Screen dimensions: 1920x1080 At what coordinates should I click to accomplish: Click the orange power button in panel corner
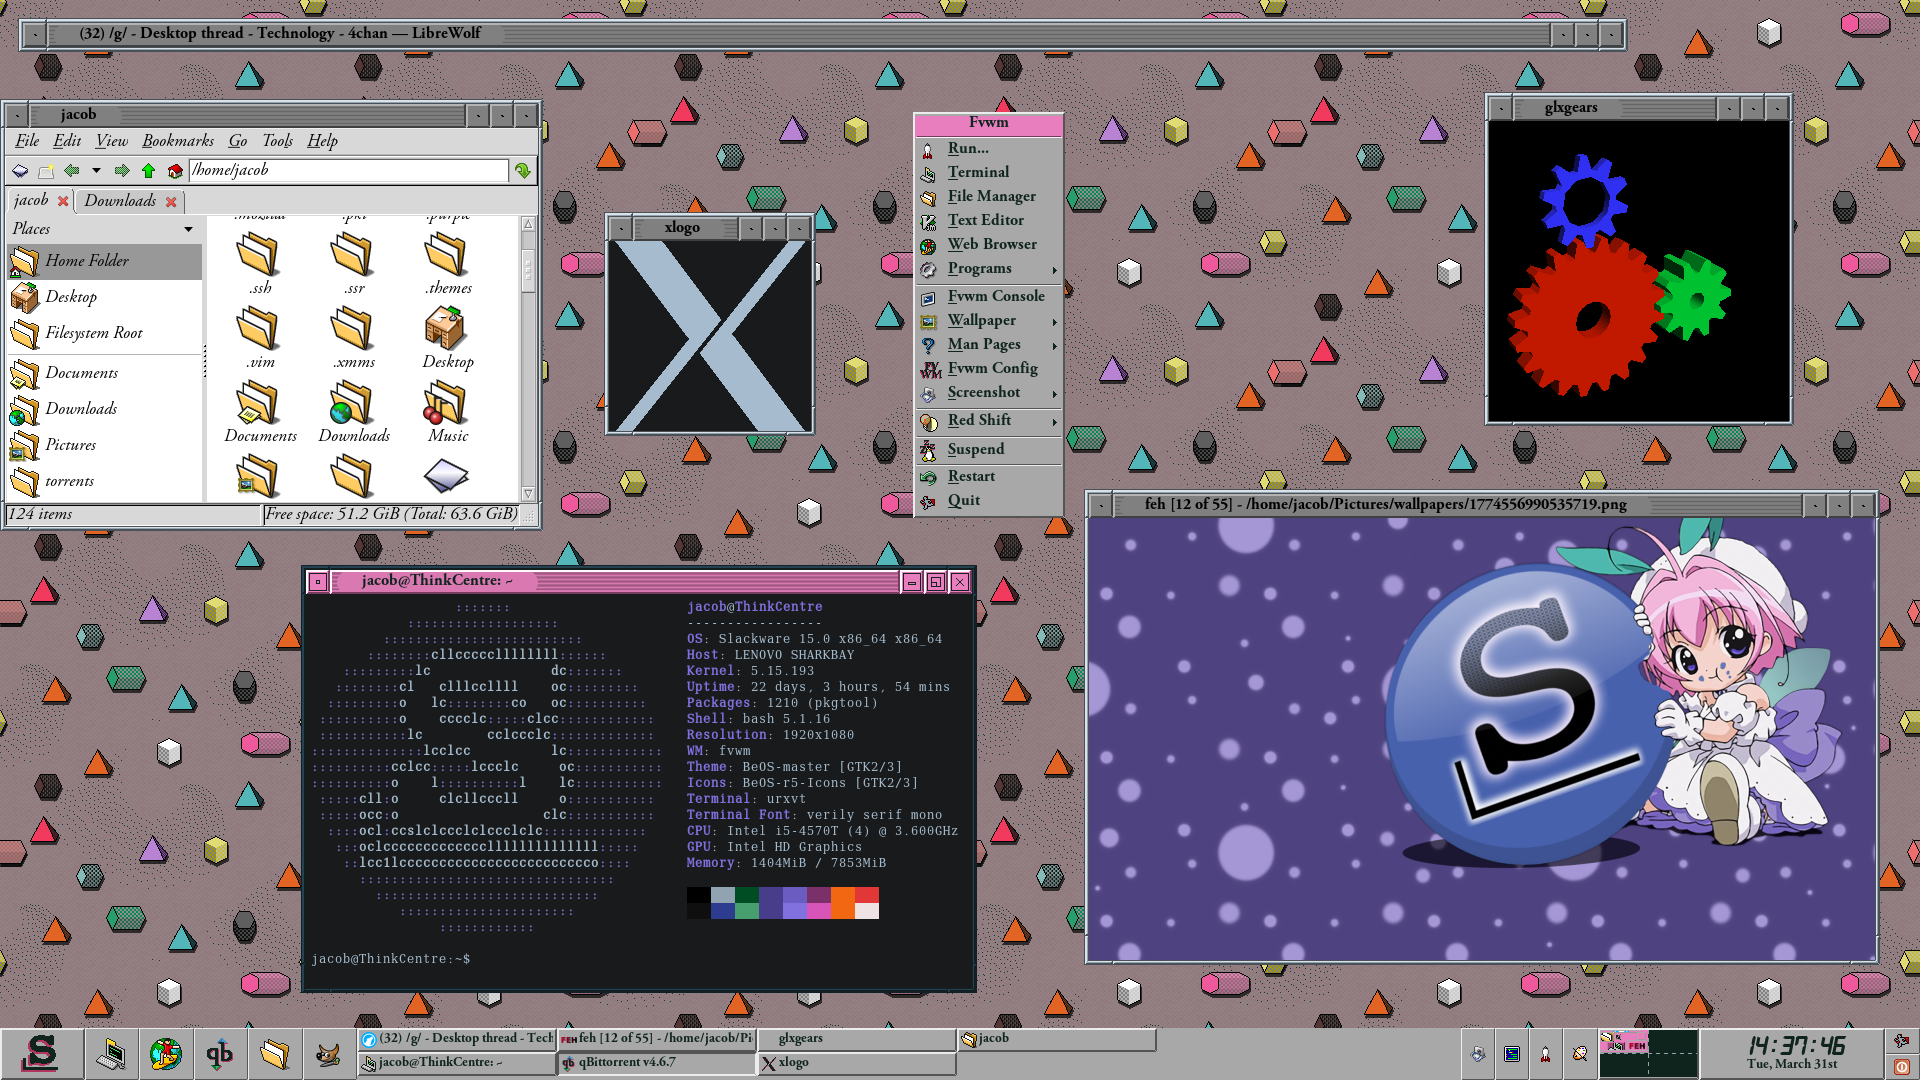[1901, 1067]
